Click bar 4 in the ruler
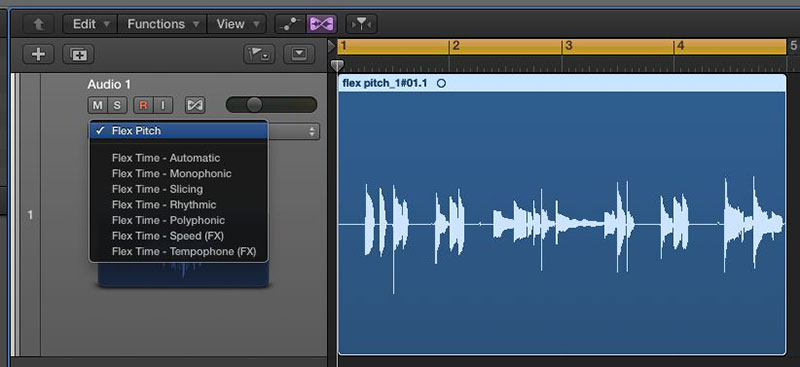 click(681, 46)
